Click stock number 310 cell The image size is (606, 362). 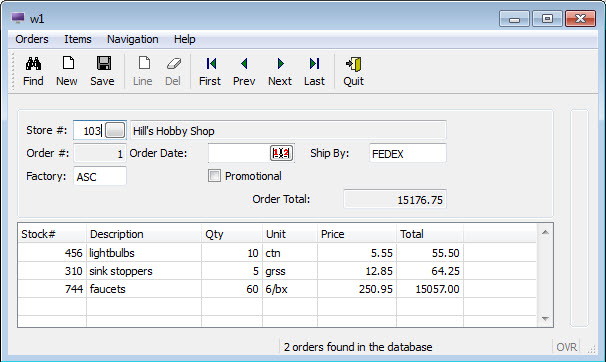tap(52, 271)
